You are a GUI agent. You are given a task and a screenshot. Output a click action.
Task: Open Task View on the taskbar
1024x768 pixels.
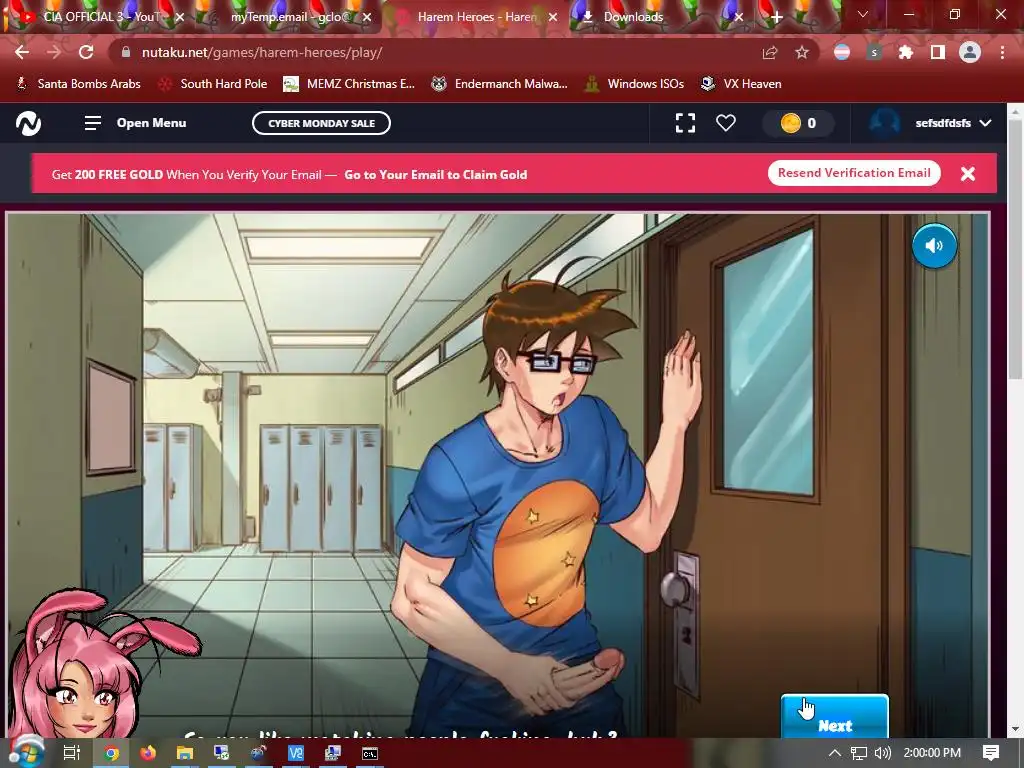tap(72, 753)
